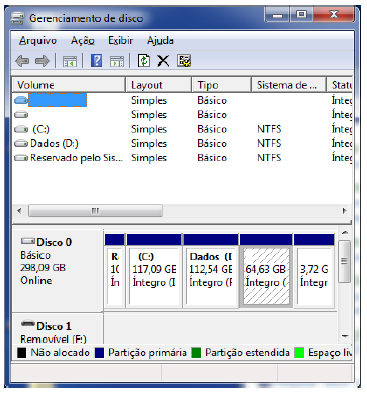Click the horizontal scrollbar right arrow
The image size is (367, 393).
(344, 211)
